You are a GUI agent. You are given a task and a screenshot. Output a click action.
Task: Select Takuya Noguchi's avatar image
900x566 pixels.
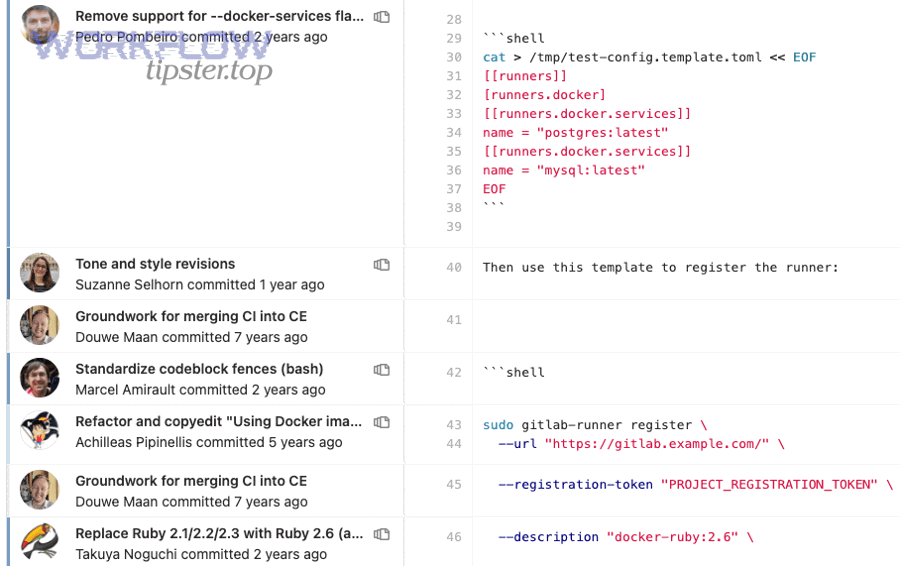40,542
